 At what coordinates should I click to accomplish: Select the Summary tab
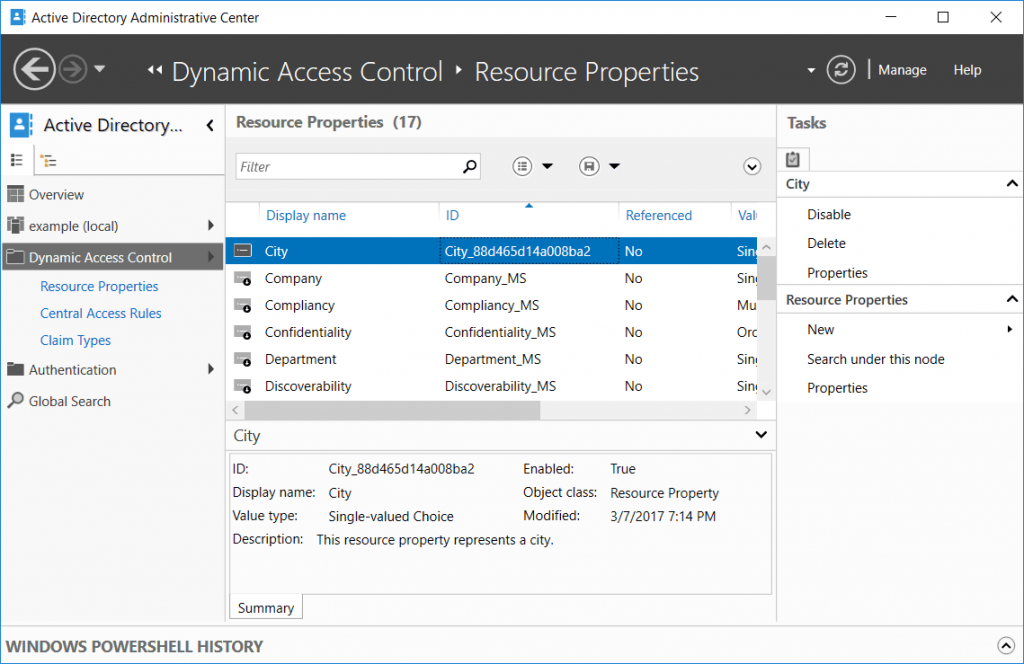(265, 607)
